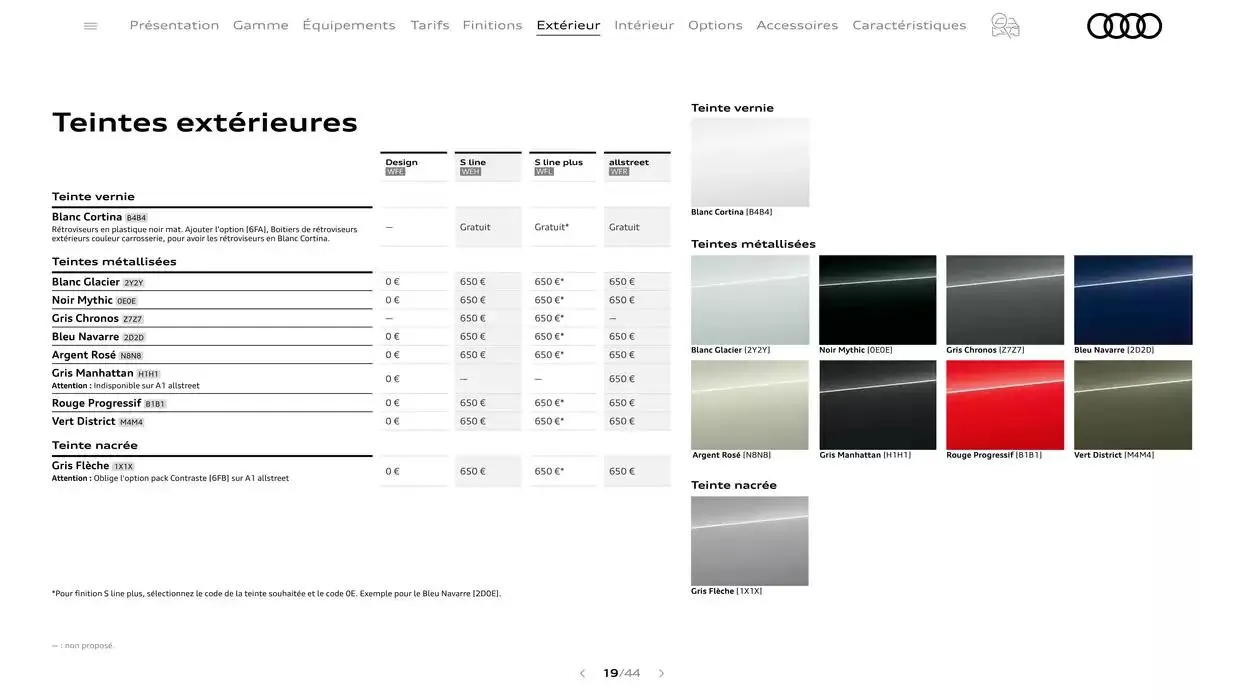The height and width of the screenshot is (700, 1244).
Task: Select the Caractéristiques menu item
Action: point(909,25)
